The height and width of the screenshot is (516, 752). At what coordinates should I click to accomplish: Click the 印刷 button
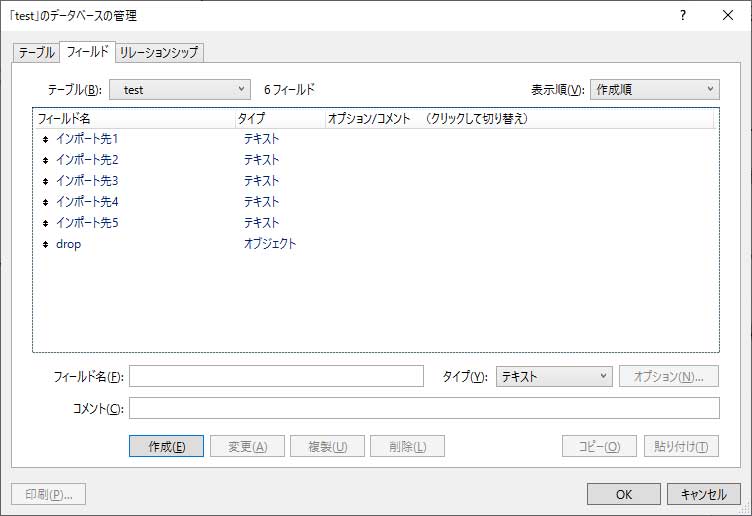[x=49, y=494]
